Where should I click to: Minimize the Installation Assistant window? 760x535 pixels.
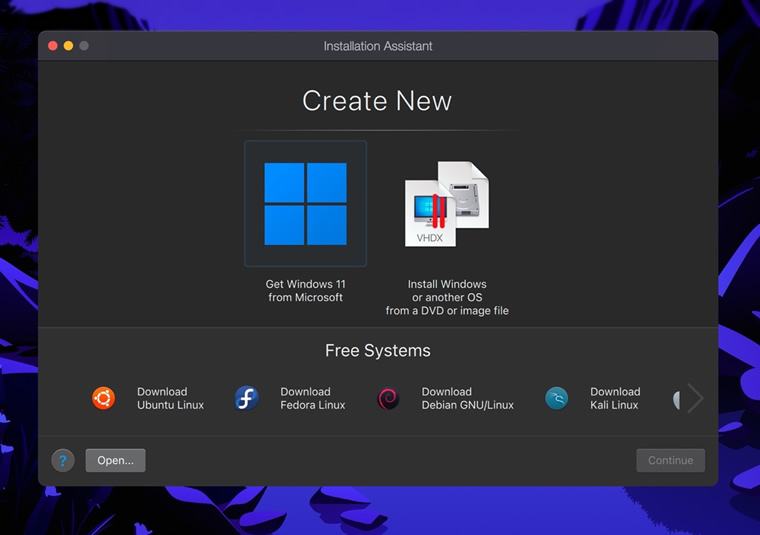click(x=68, y=46)
